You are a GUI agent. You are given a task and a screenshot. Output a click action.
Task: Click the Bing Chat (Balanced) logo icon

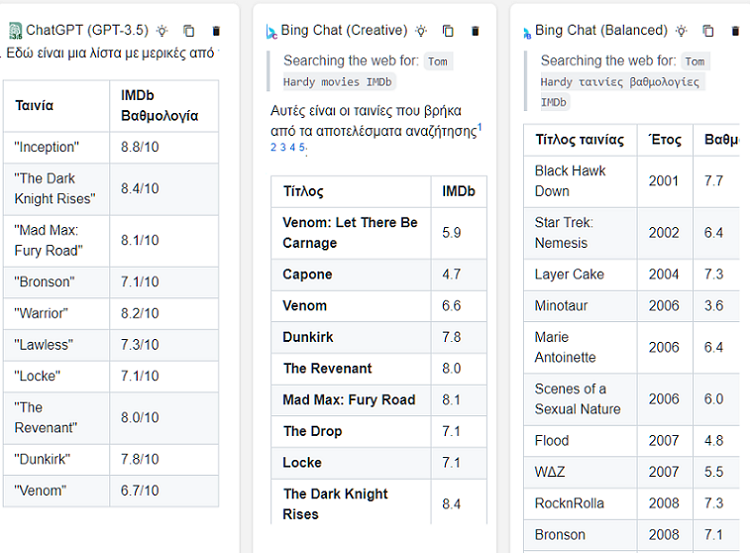tap(527, 33)
